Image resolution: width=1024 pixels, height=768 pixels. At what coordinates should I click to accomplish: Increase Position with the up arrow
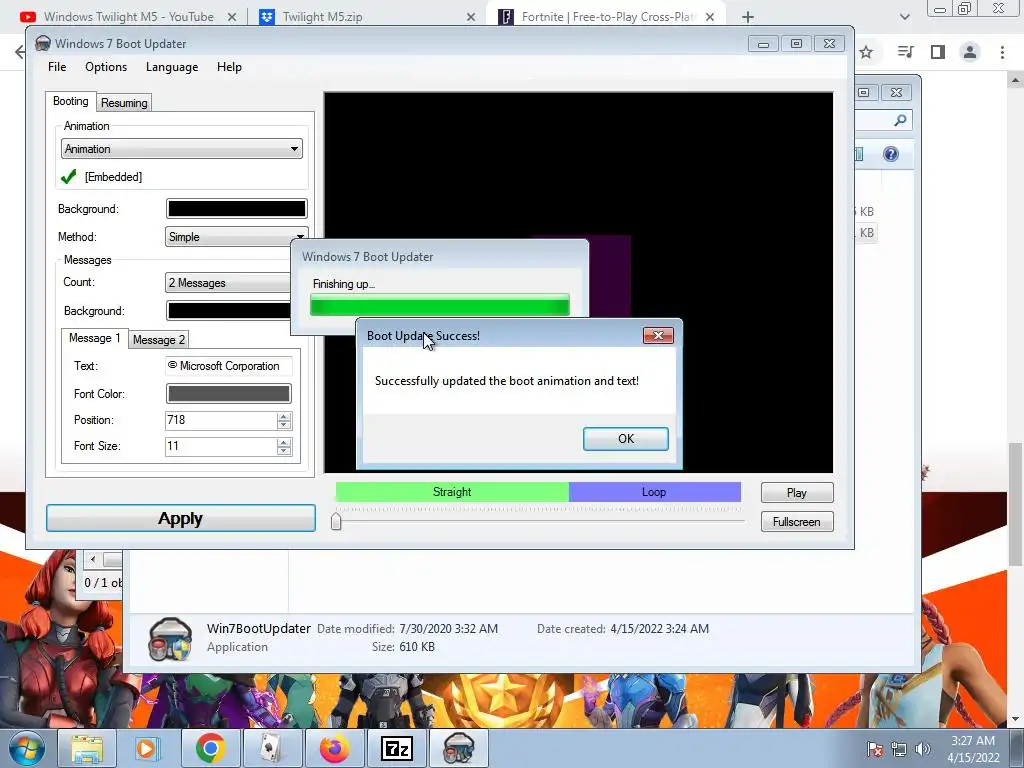283,416
